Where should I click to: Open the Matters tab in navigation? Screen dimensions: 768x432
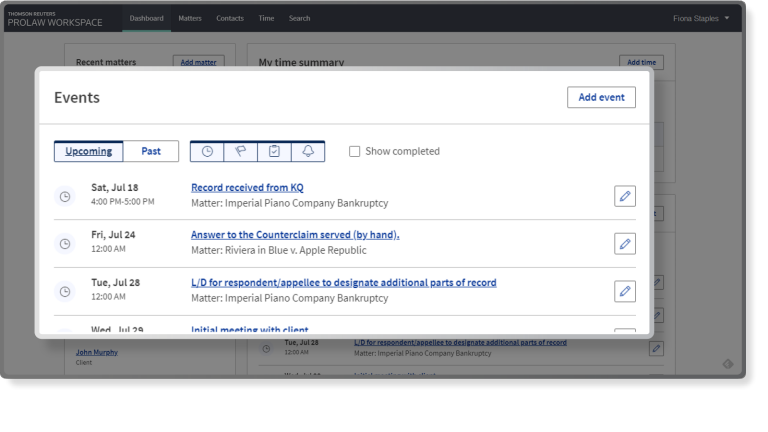coord(189,18)
